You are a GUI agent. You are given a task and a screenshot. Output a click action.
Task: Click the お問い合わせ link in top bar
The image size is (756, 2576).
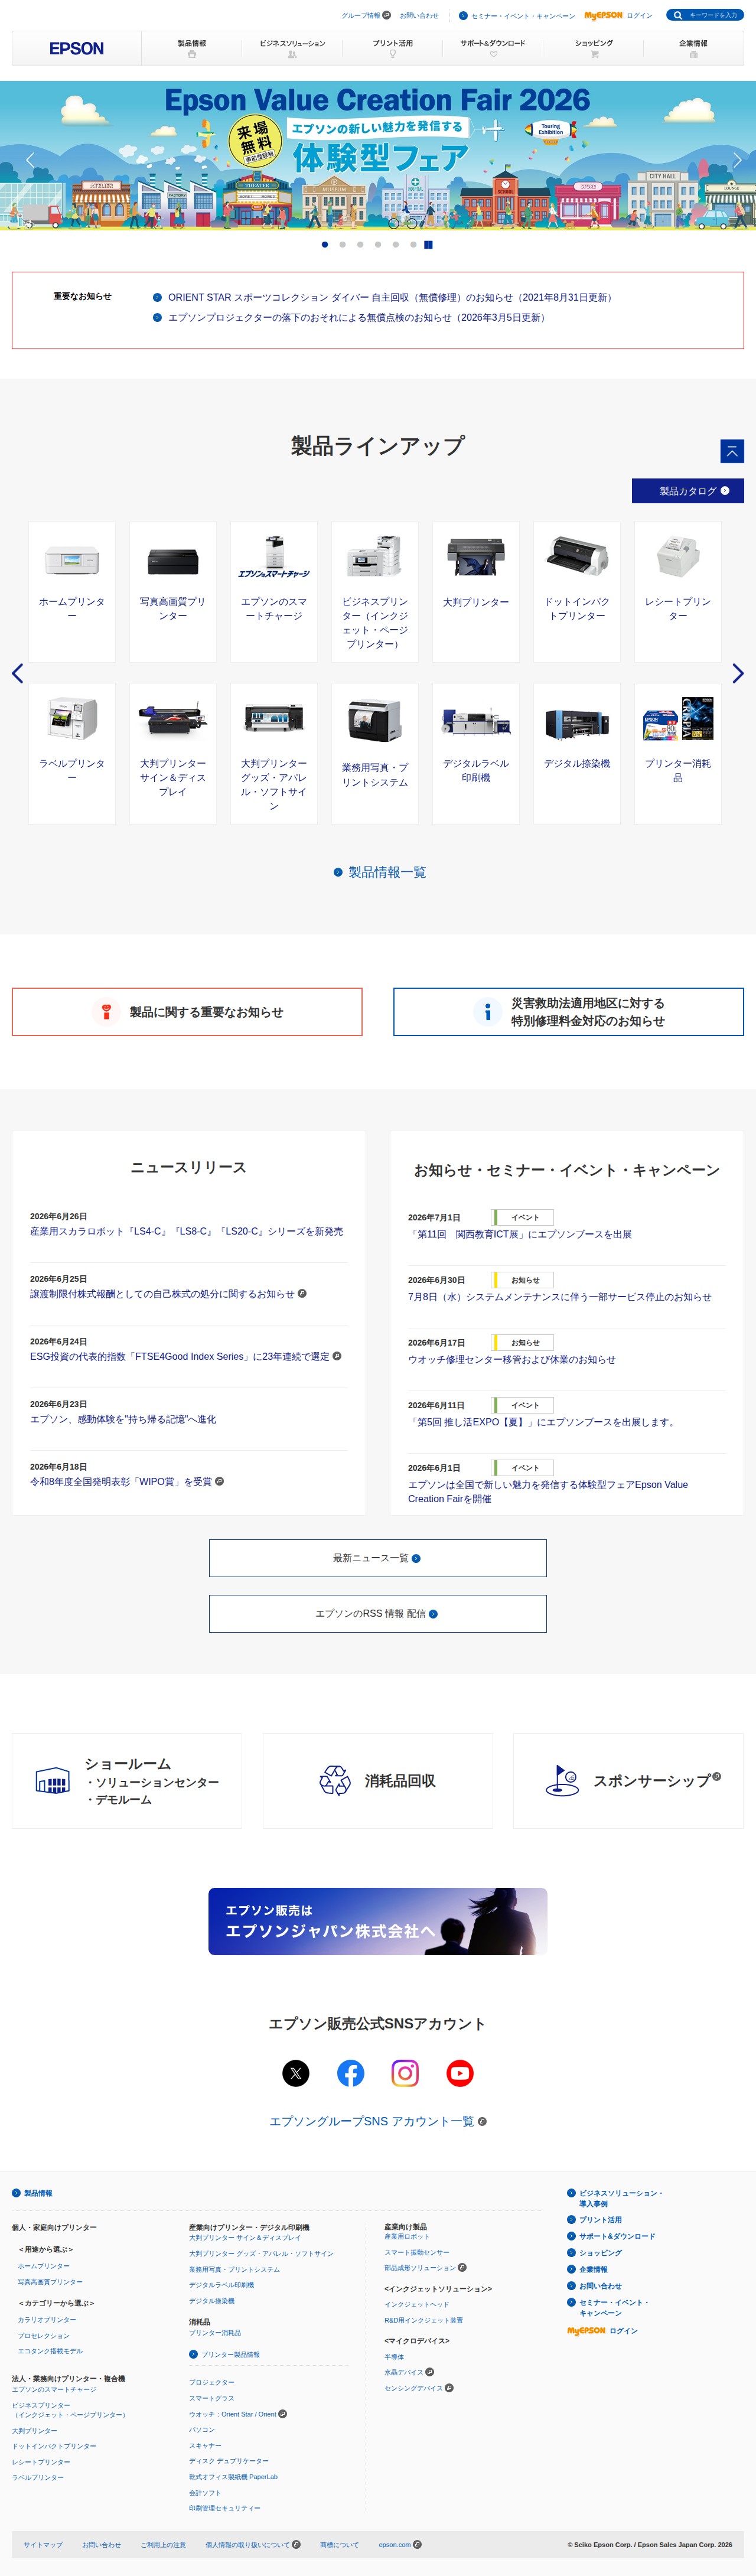coord(419,15)
